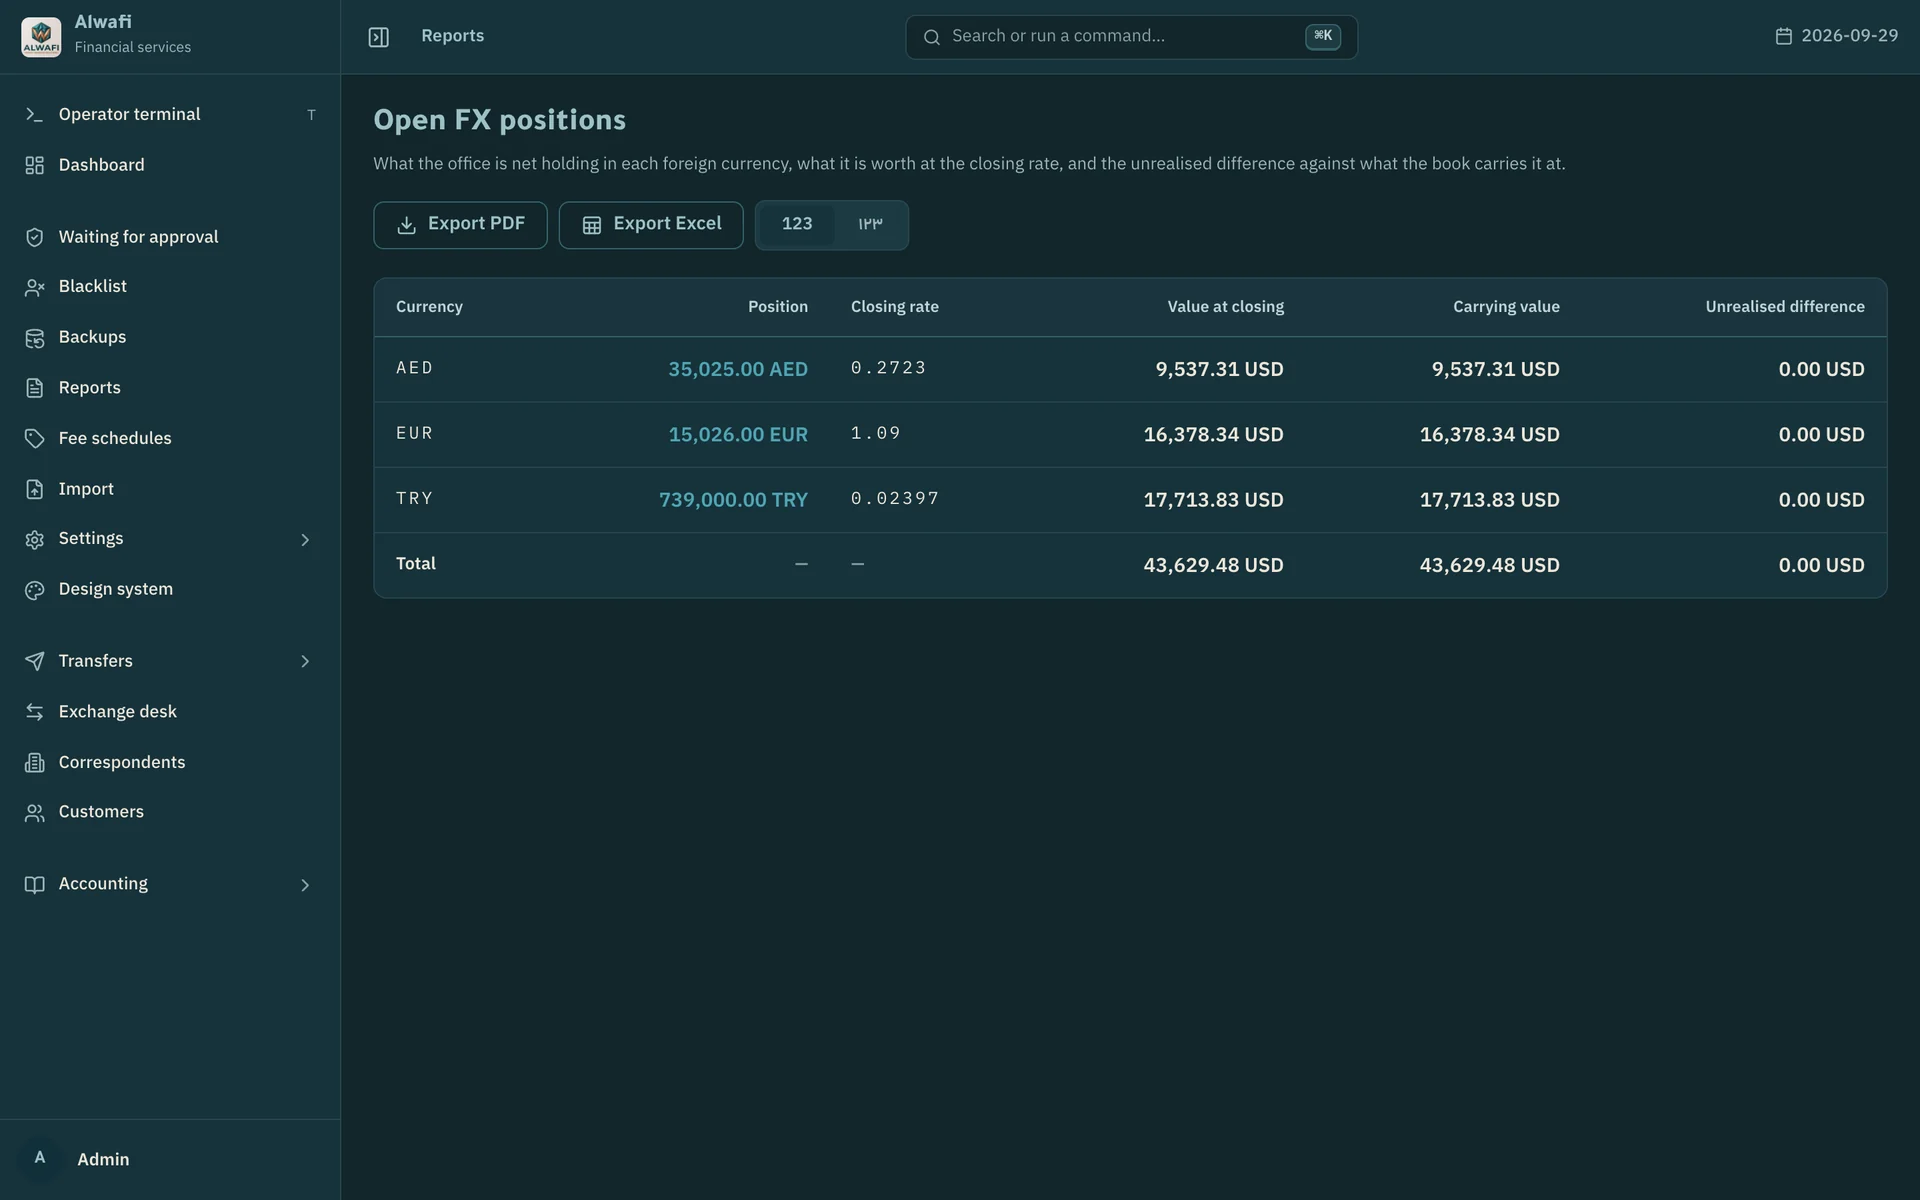Collapse the sidebar with the panel toggle icon

click(x=378, y=37)
